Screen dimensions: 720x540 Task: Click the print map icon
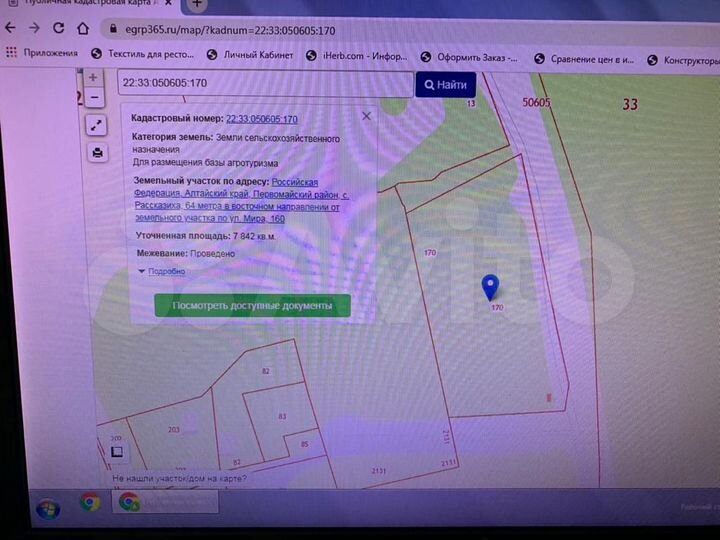pyautogui.click(x=97, y=152)
